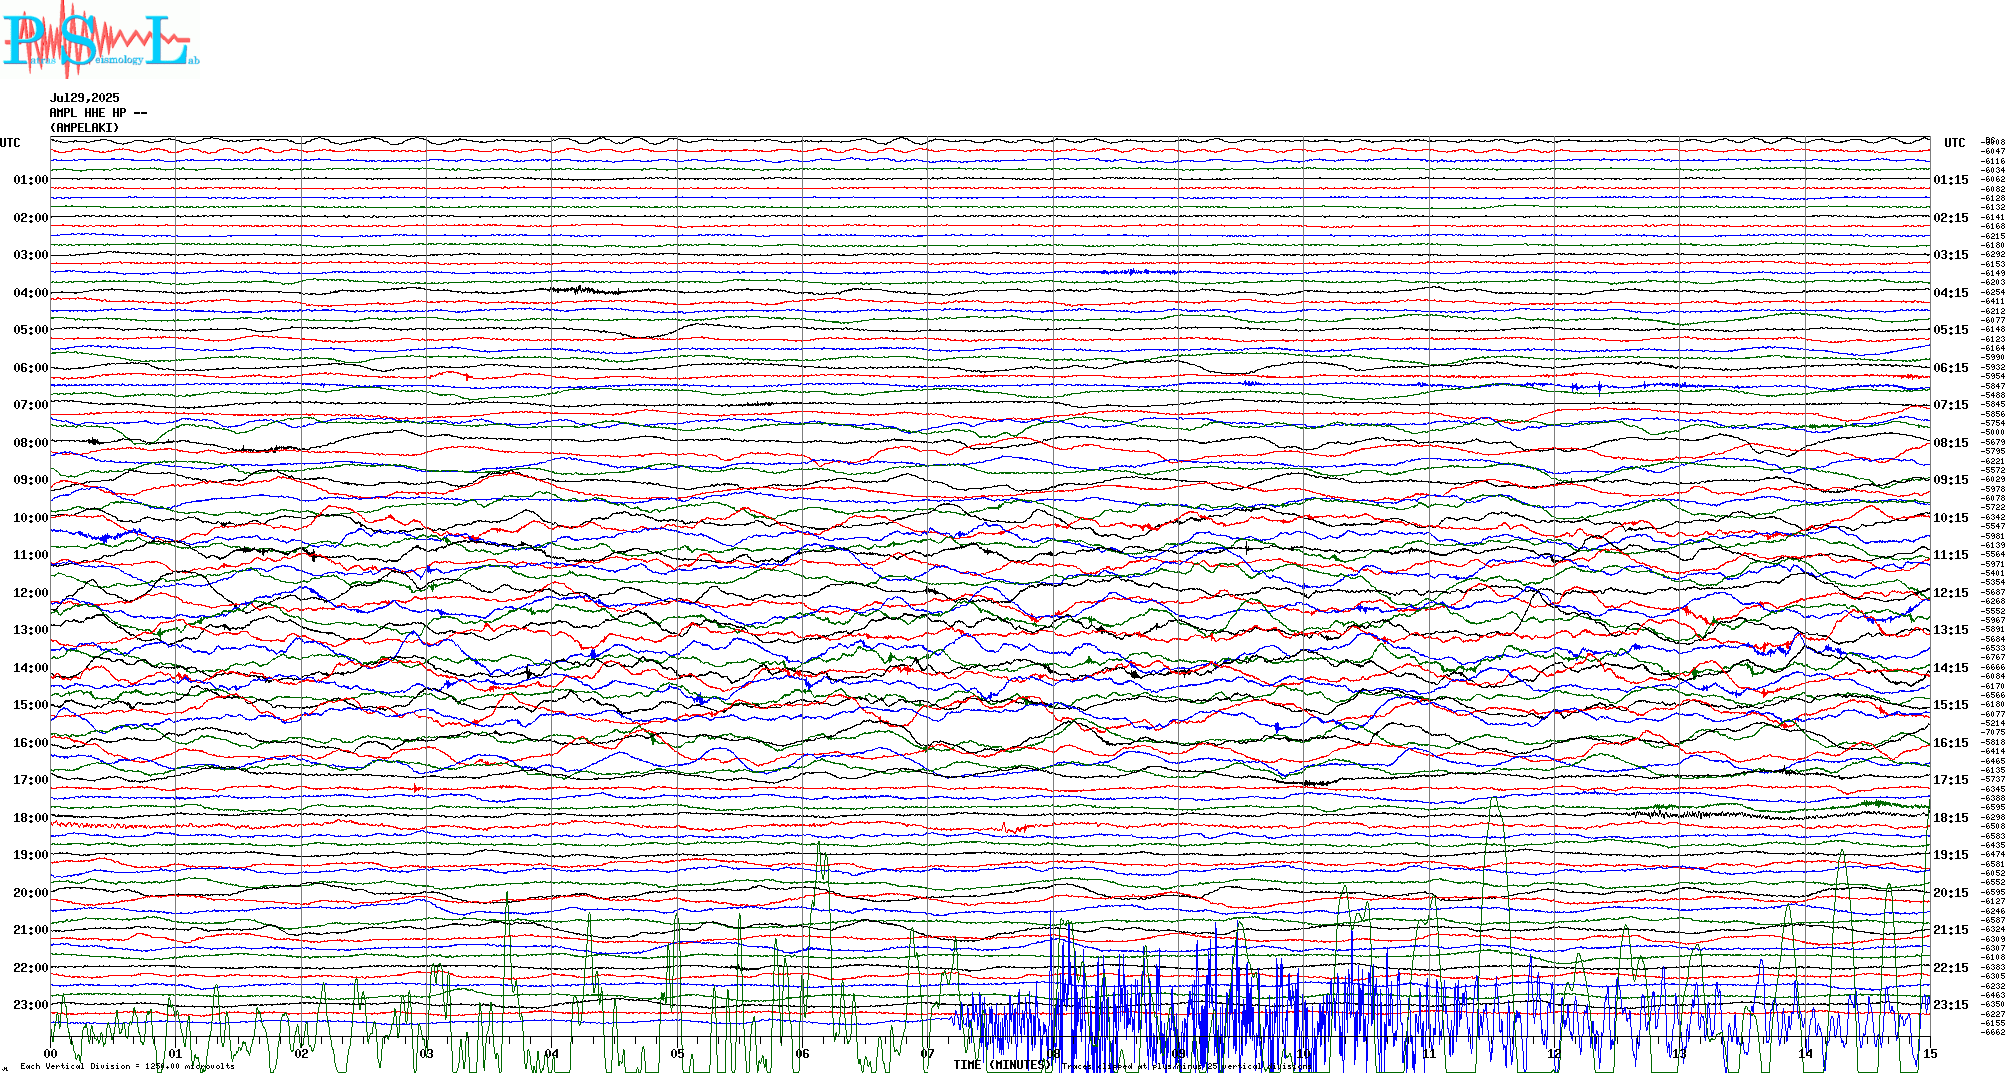Click the 18:00 hour label

(31, 818)
